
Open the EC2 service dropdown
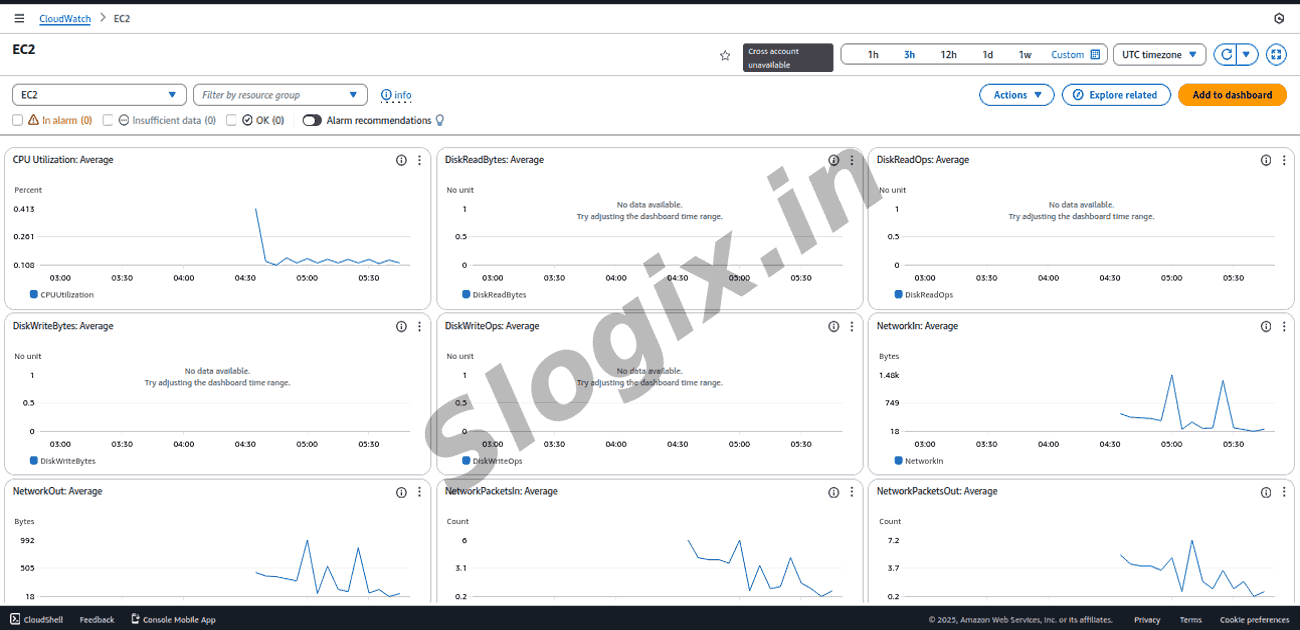click(x=99, y=95)
